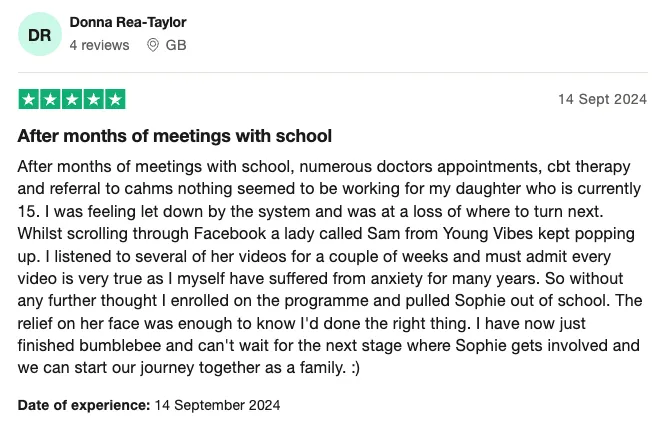Click the GB country label
The height and width of the screenshot is (427, 662).
(176, 45)
